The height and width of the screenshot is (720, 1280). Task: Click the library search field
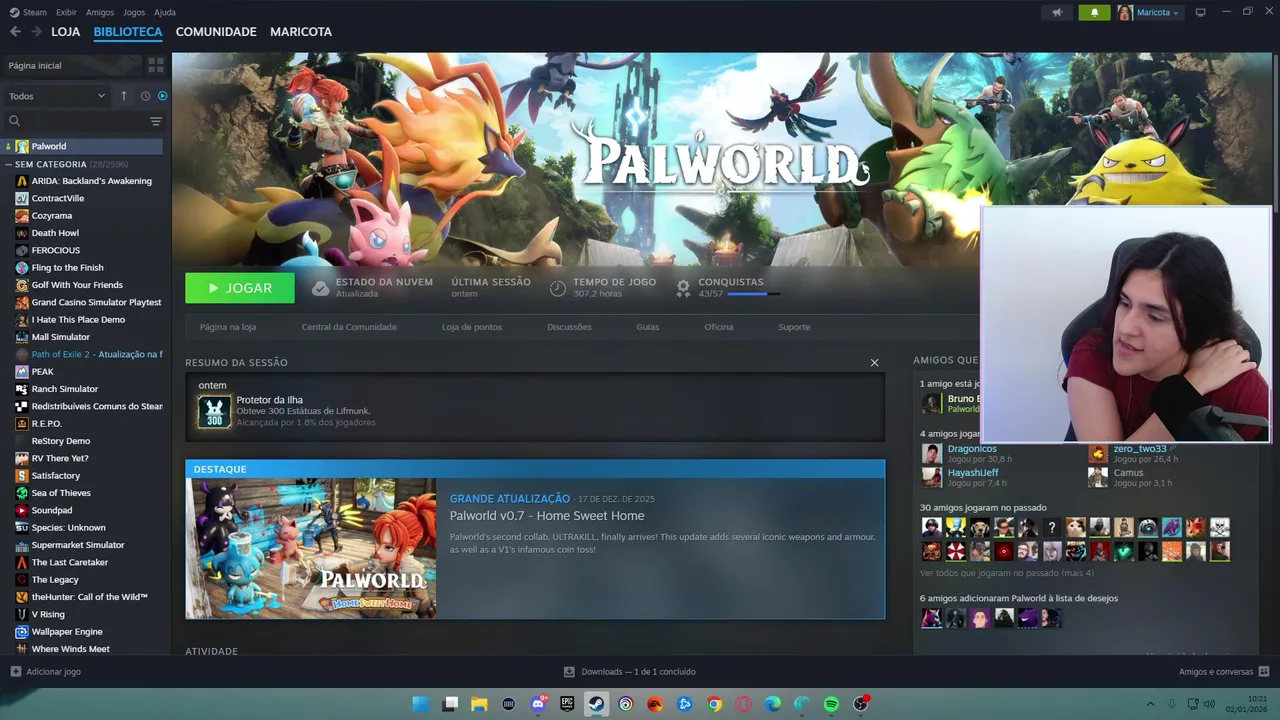pyautogui.click(x=75, y=121)
